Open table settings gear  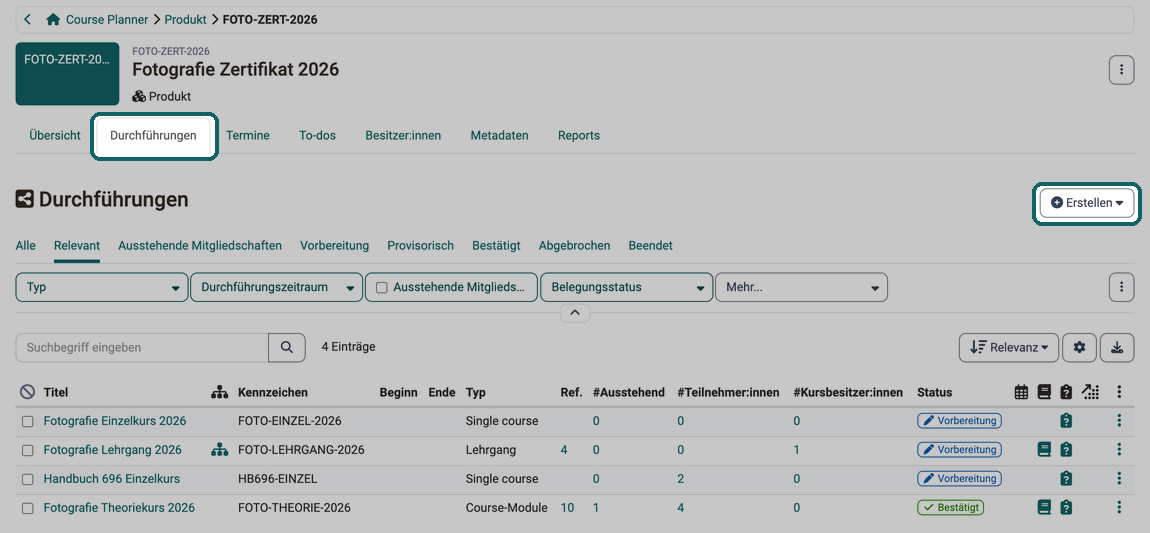[1079, 347]
